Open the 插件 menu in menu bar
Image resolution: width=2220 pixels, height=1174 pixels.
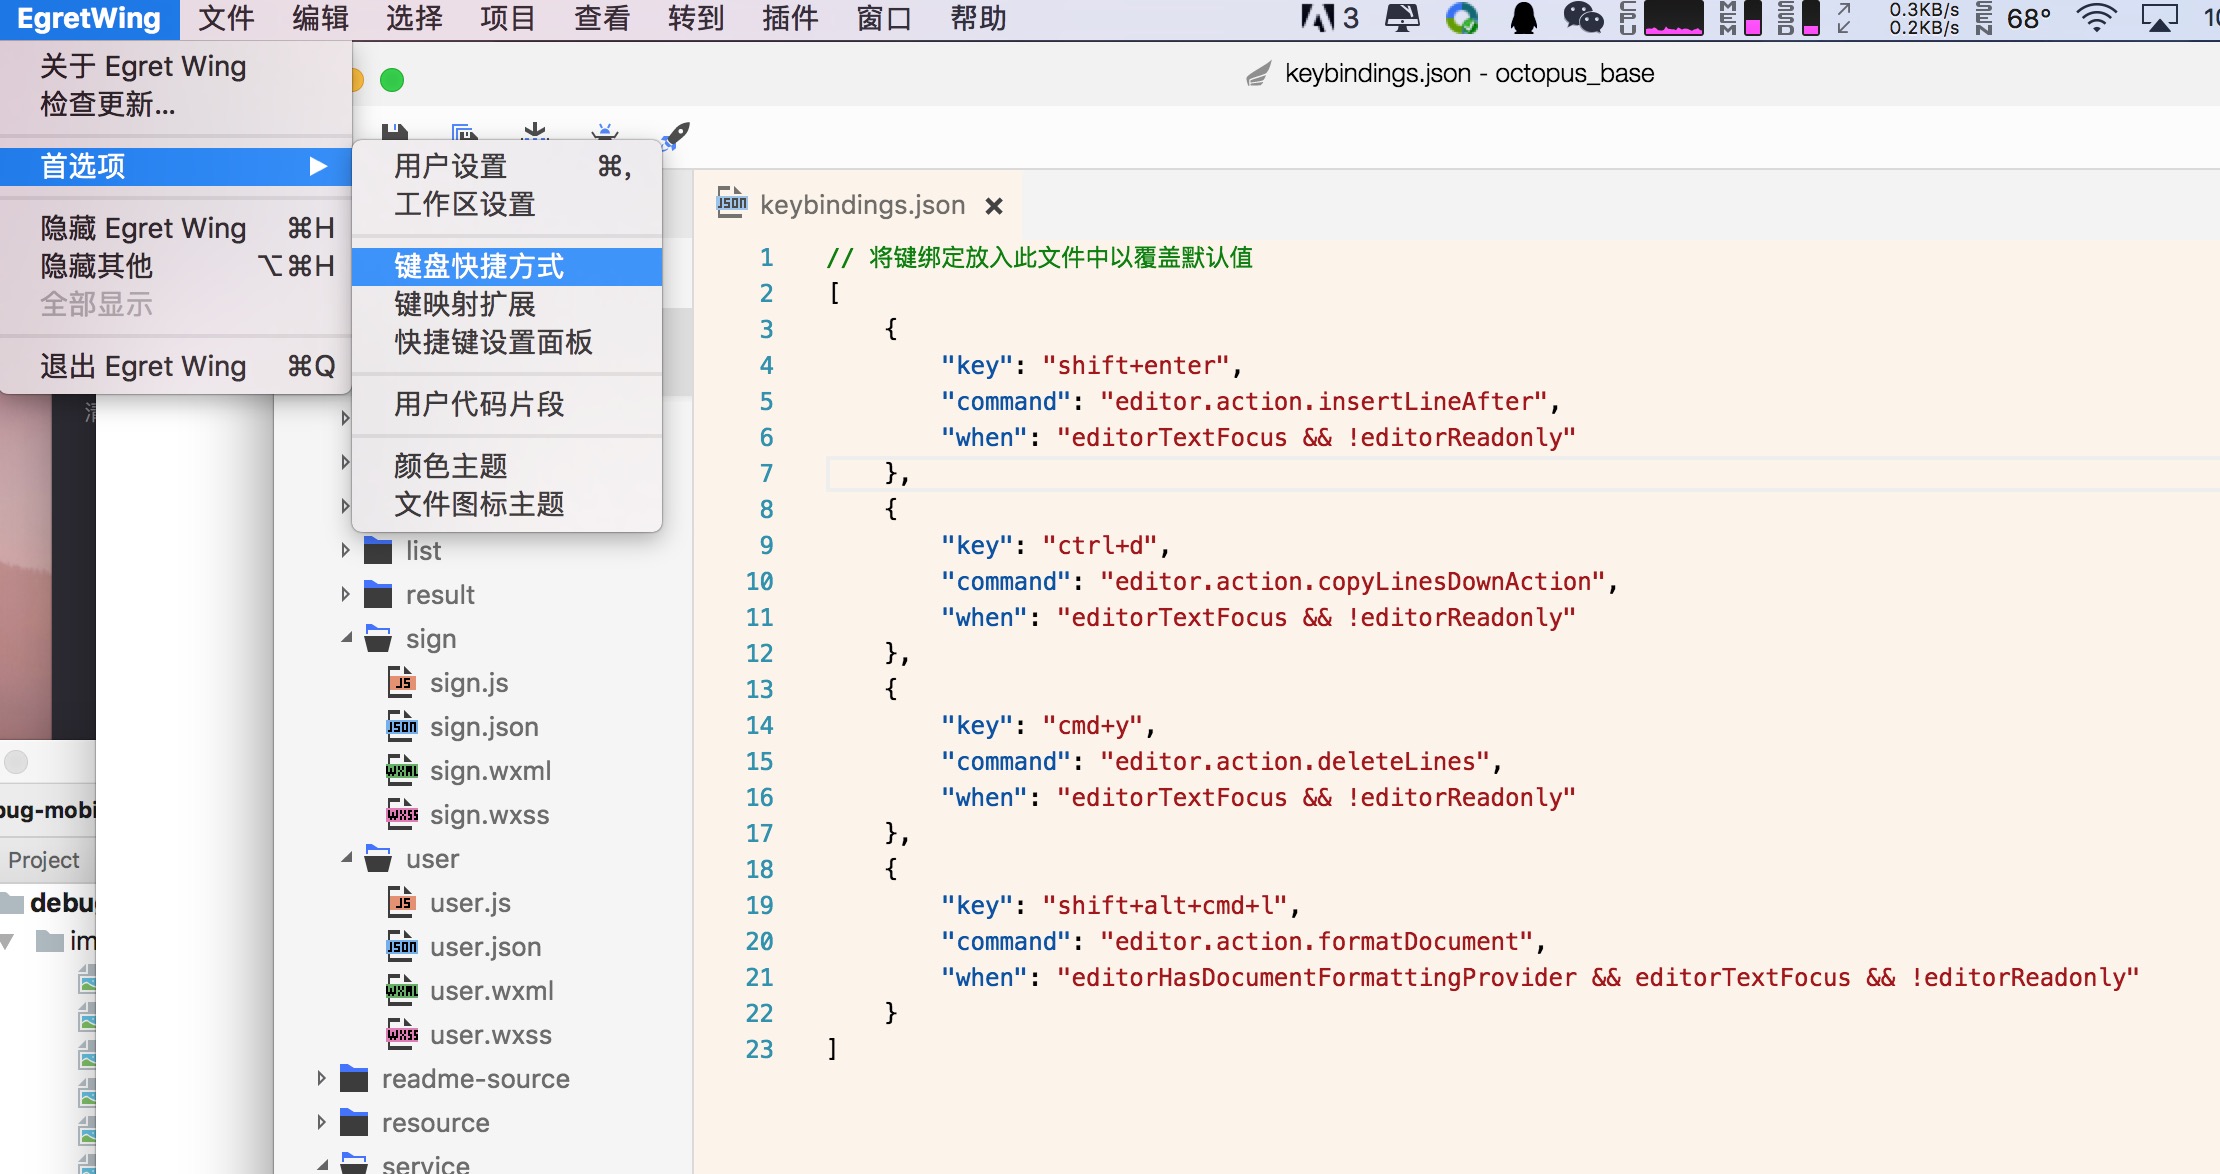click(790, 18)
